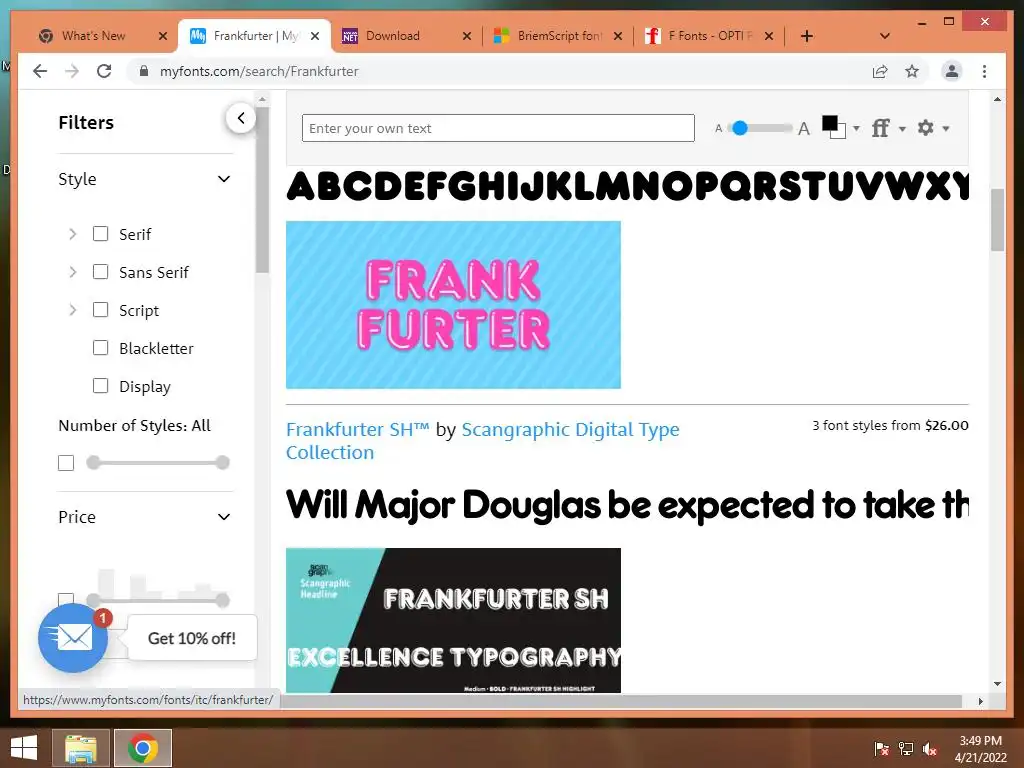1024x768 pixels.
Task: Click the padlock site info icon
Action: (x=144, y=71)
